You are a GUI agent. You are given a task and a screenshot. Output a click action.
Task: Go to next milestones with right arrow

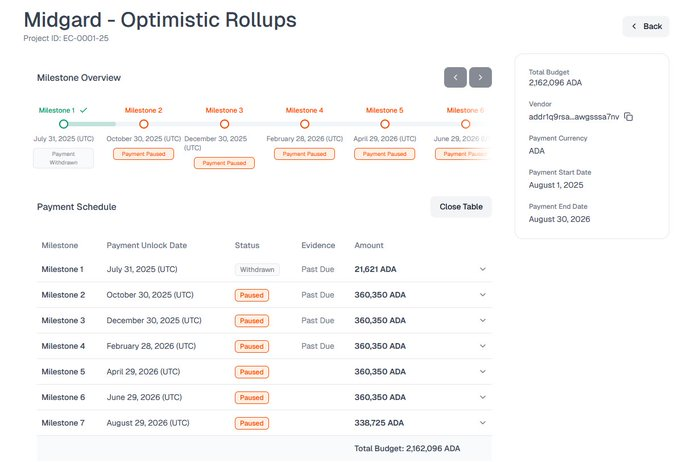480,78
